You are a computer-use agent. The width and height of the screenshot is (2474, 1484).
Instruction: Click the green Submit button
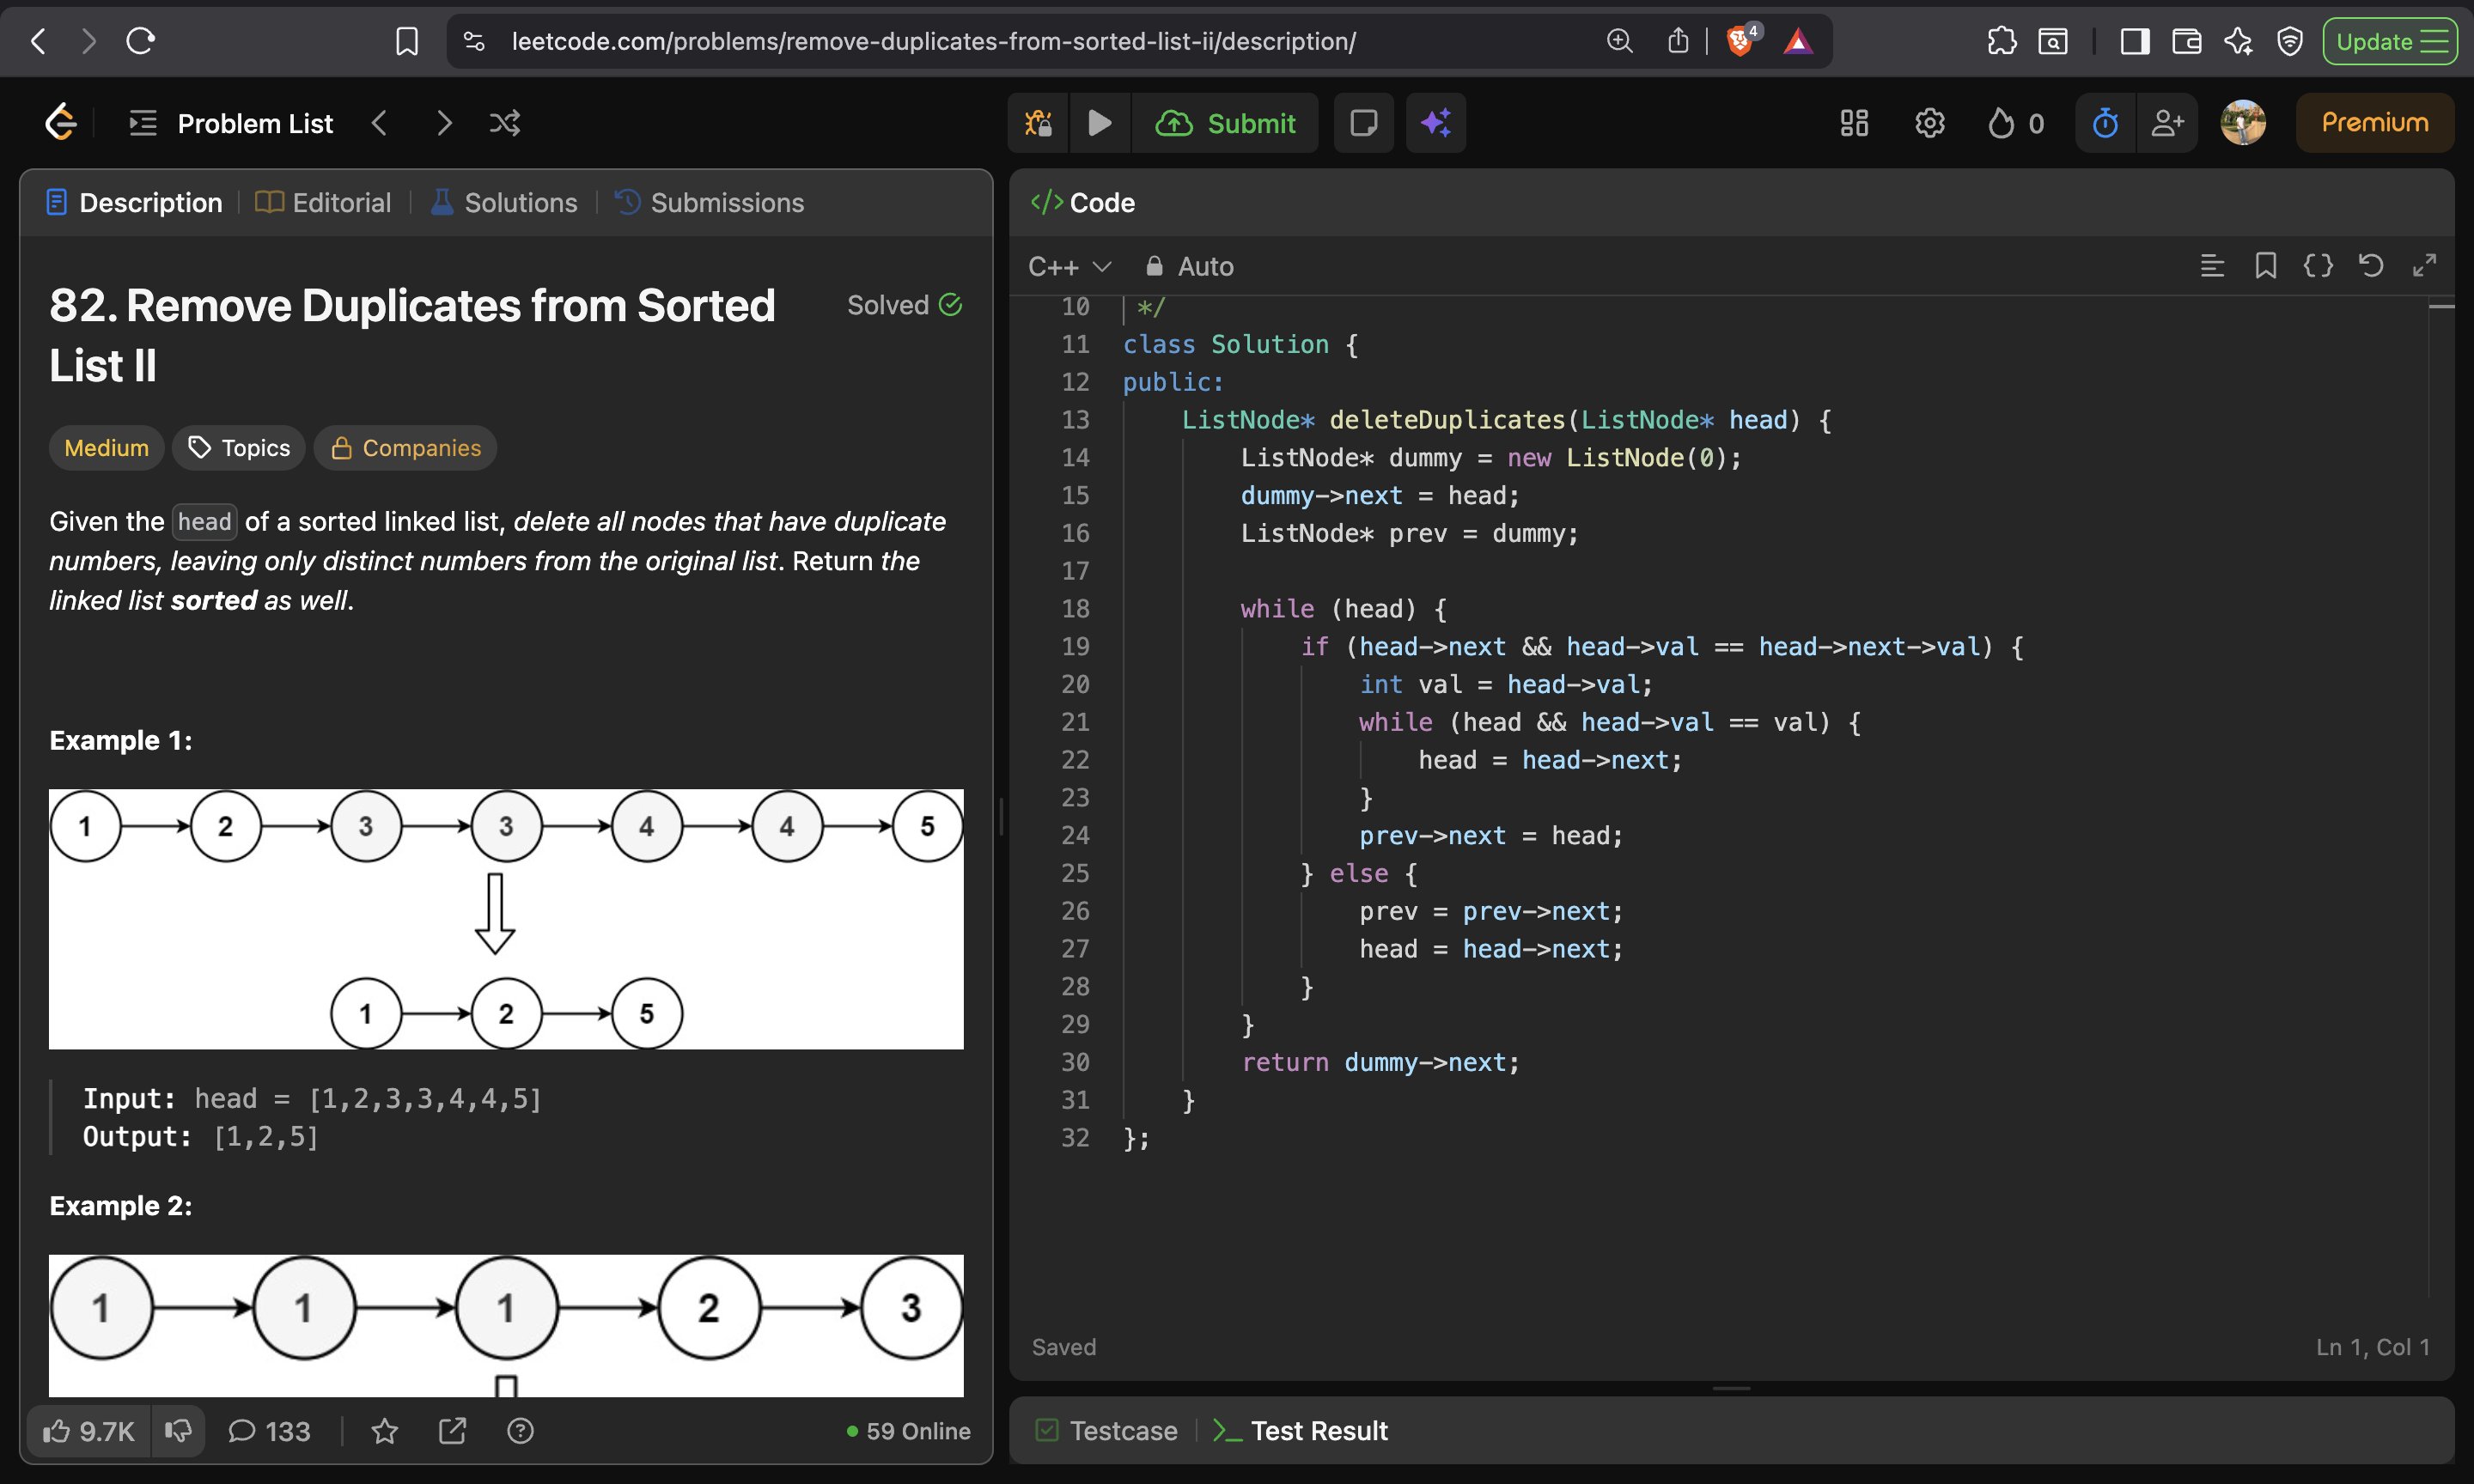1226,123
